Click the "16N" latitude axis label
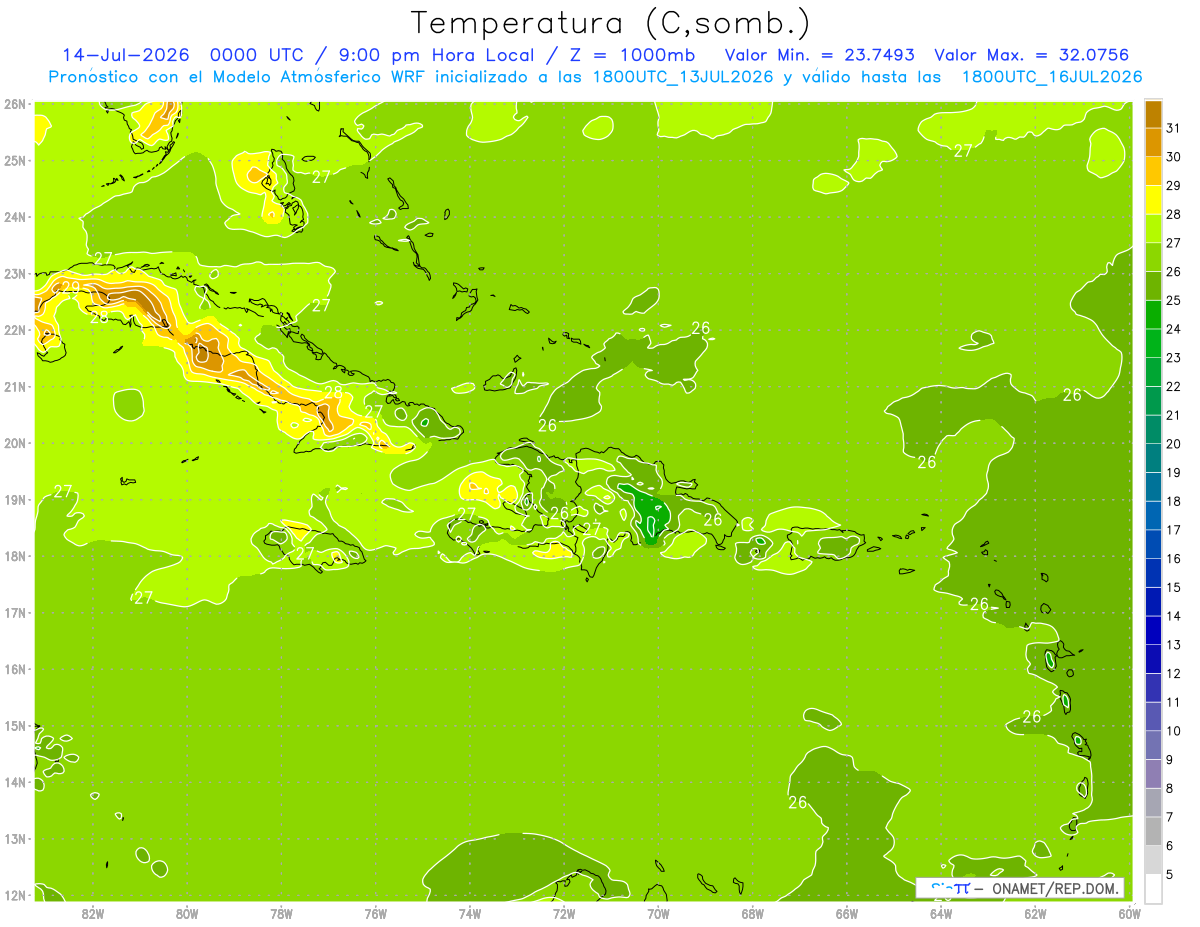The image size is (1200, 927). tap(15, 669)
